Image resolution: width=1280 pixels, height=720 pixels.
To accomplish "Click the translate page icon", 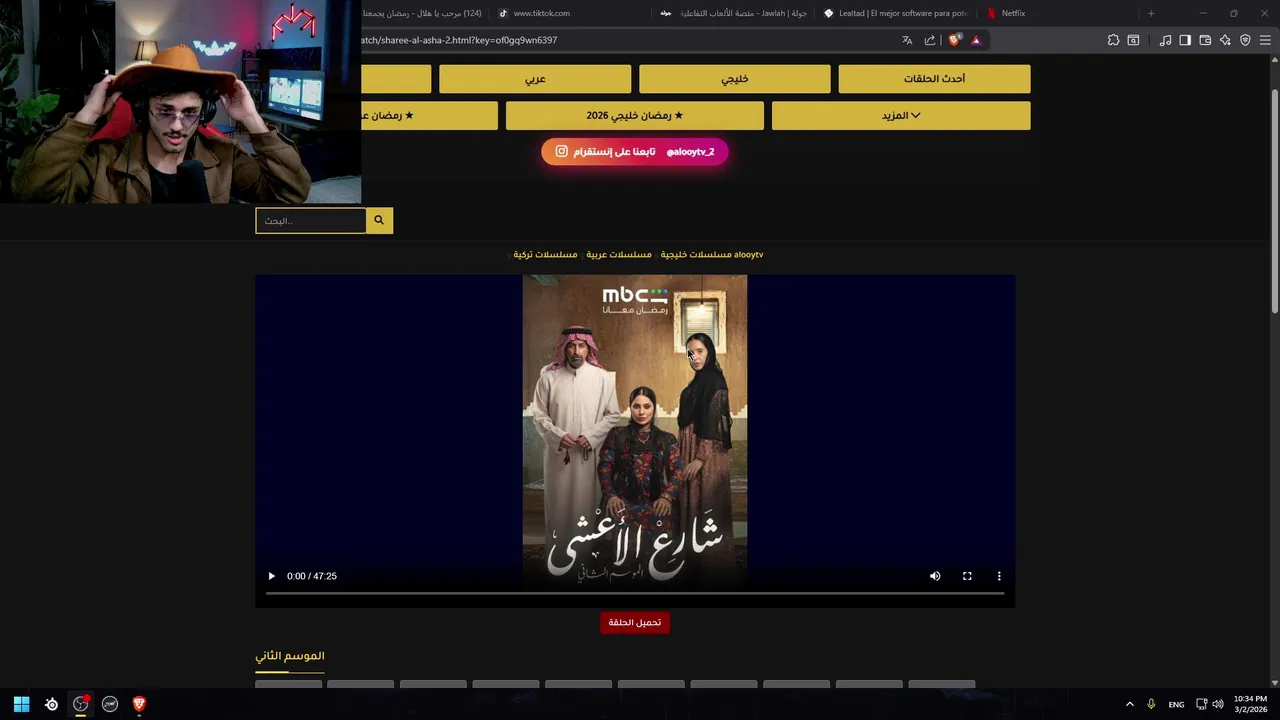I will [x=907, y=40].
